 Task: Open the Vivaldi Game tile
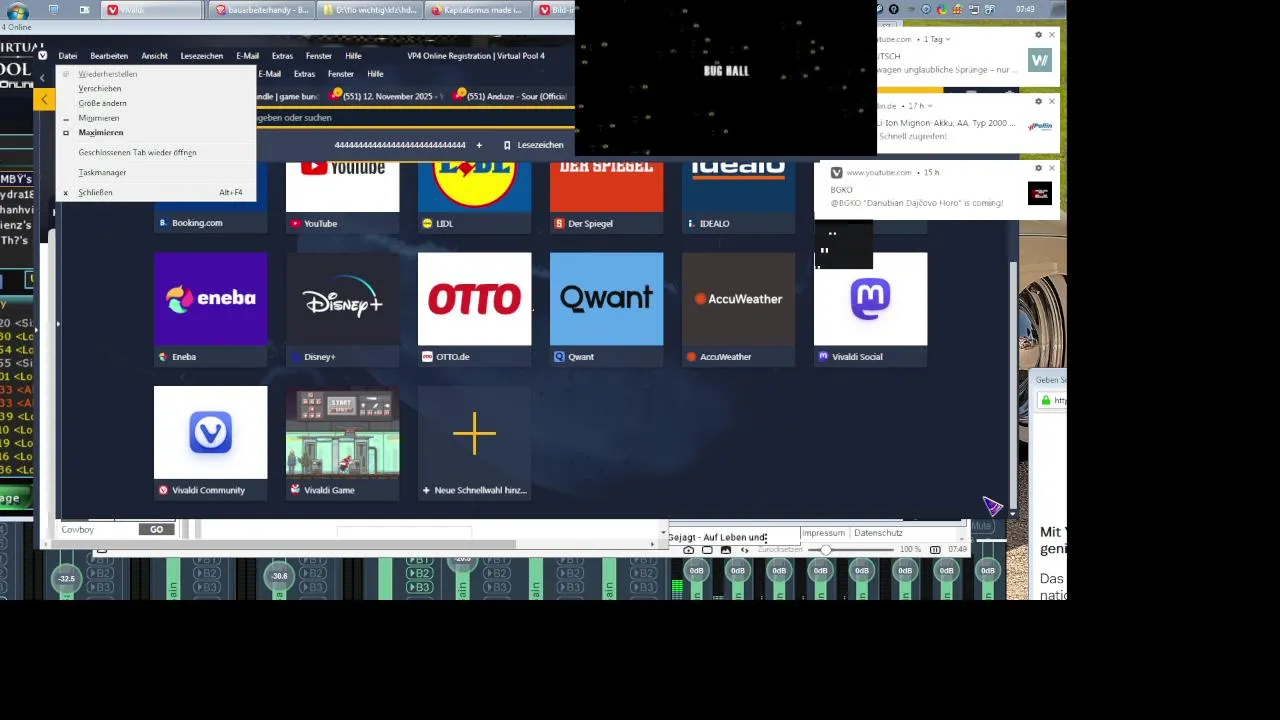tap(342, 442)
